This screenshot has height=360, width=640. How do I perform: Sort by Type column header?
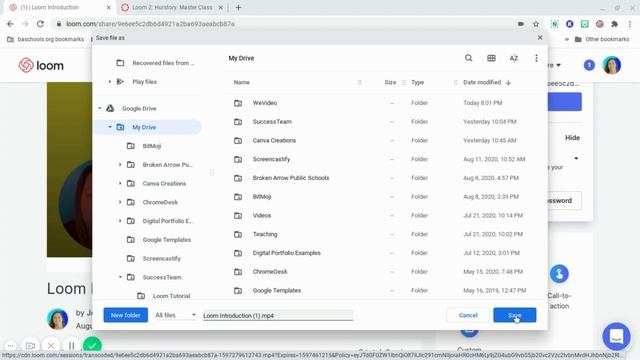tap(417, 82)
